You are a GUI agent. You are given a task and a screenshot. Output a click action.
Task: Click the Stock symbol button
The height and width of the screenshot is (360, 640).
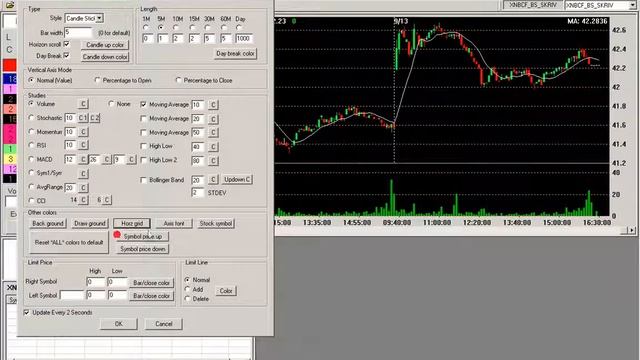[216, 224]
